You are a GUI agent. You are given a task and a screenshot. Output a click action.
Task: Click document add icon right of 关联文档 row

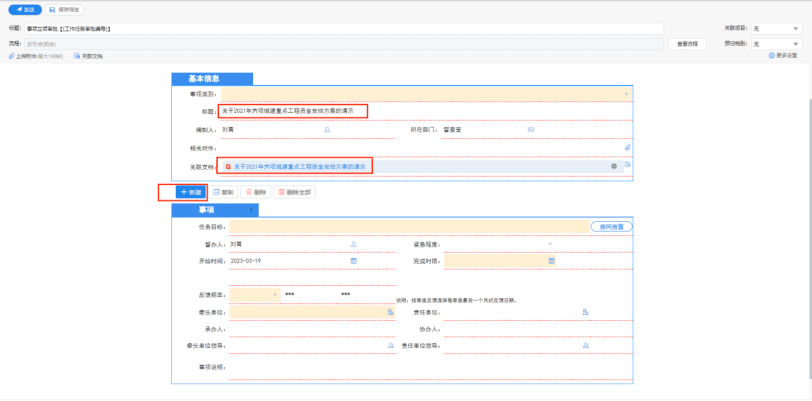pos(628,164)
